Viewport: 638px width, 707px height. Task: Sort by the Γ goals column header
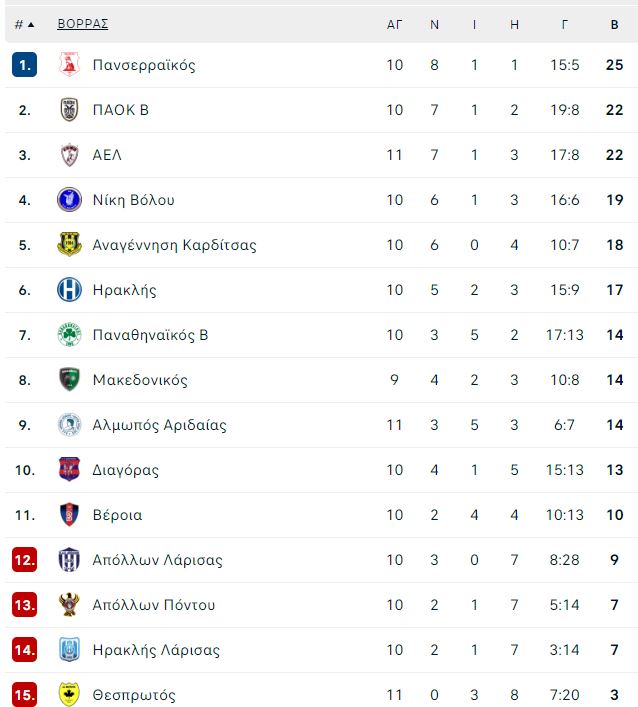click(x=565, y=25)
